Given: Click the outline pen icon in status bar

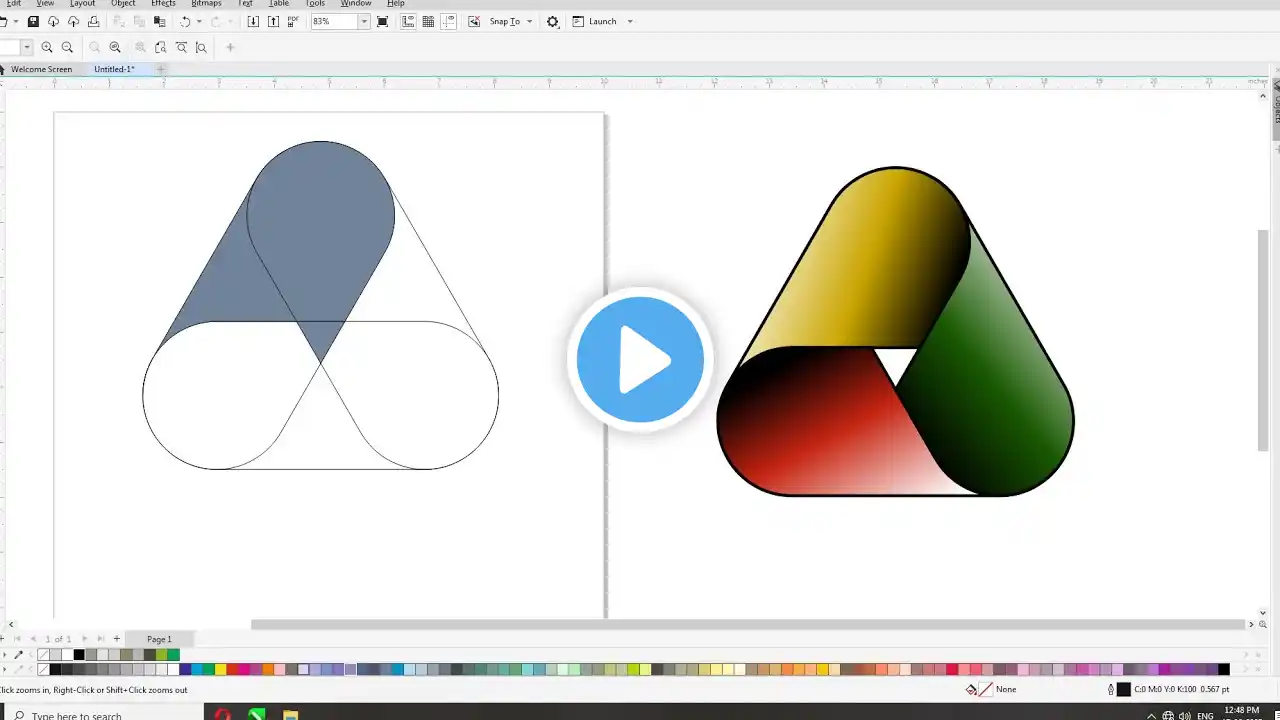Looking at the screenshot, I should (x=1111, y=689).
